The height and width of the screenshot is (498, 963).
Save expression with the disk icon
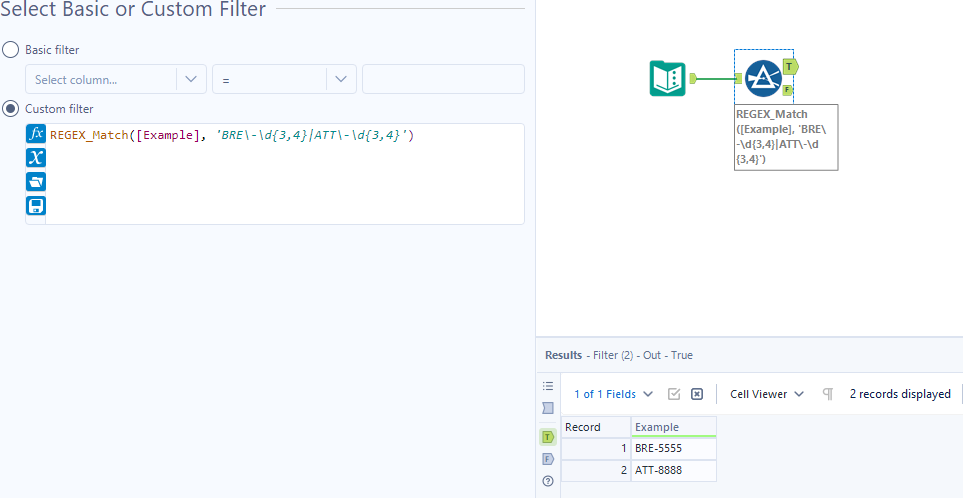point(36,205)
